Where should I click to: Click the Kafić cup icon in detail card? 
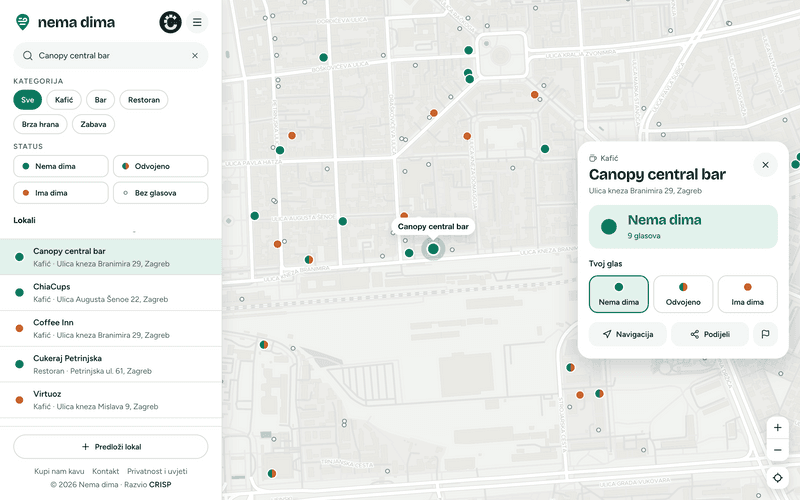593,158
